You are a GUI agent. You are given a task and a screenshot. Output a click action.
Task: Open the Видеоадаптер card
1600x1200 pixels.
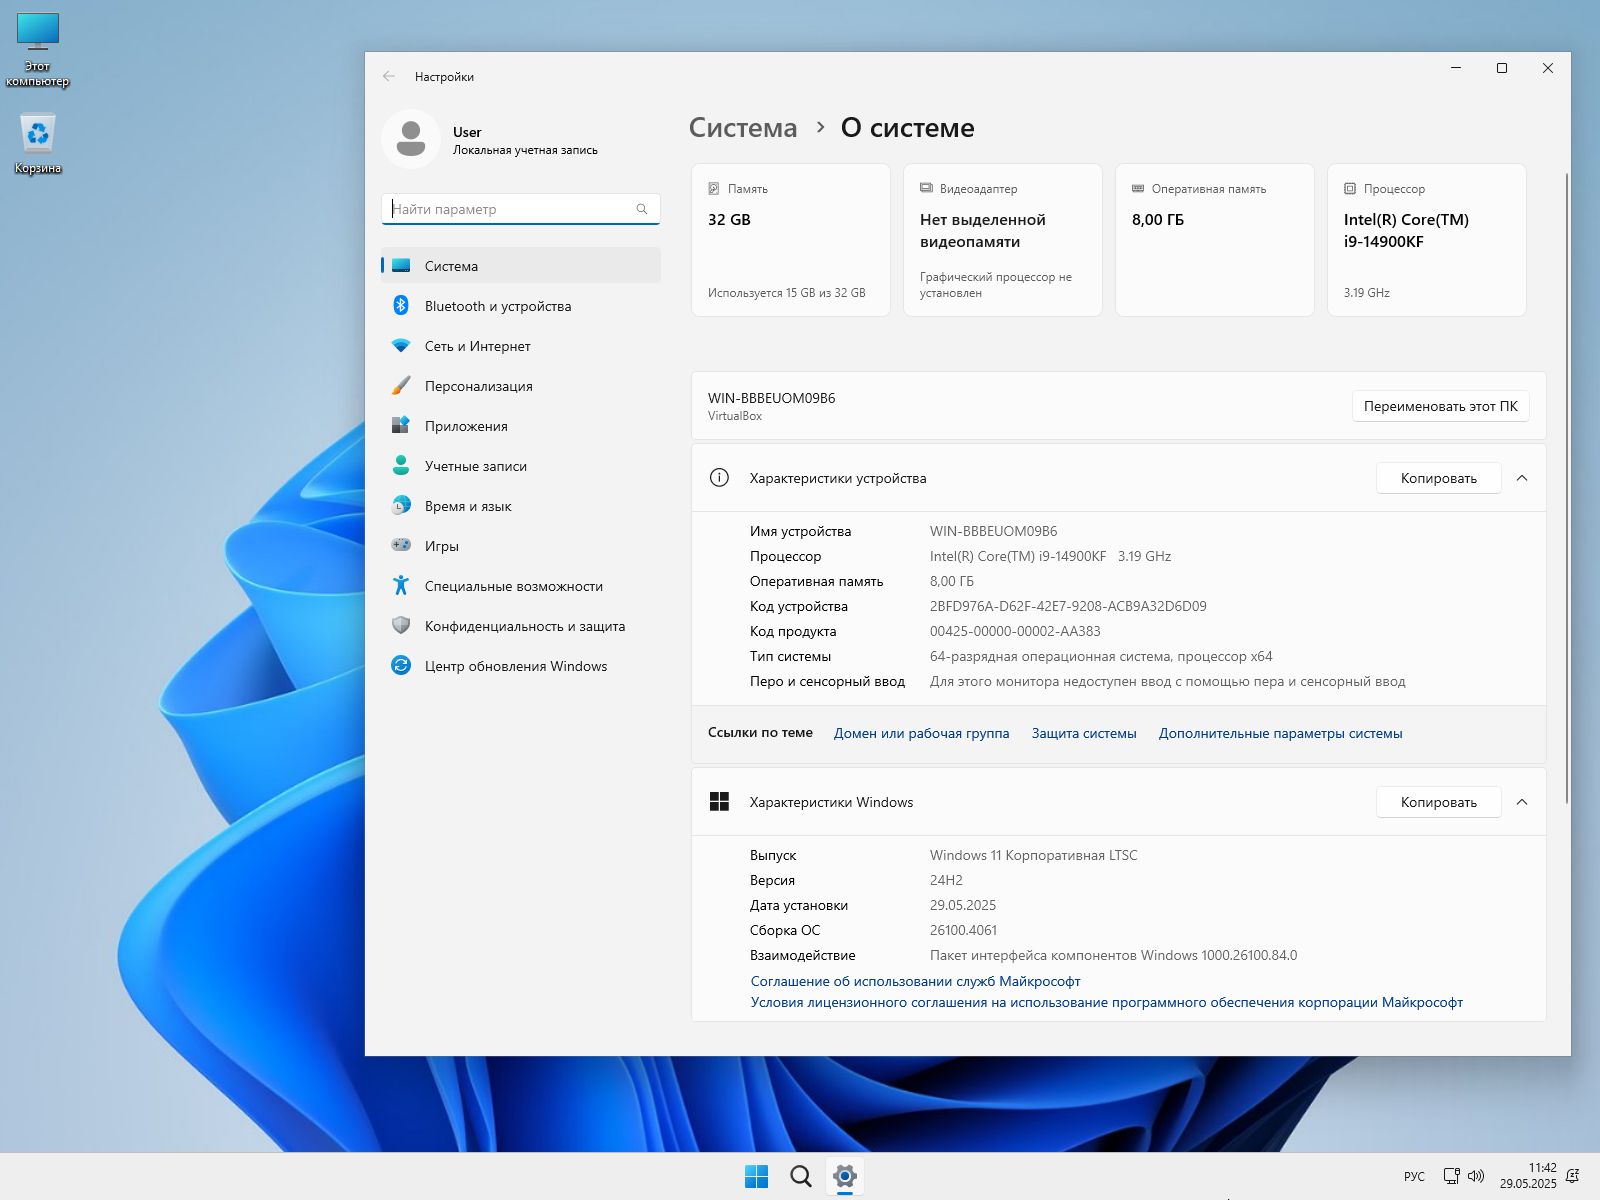click(1003, 240)
